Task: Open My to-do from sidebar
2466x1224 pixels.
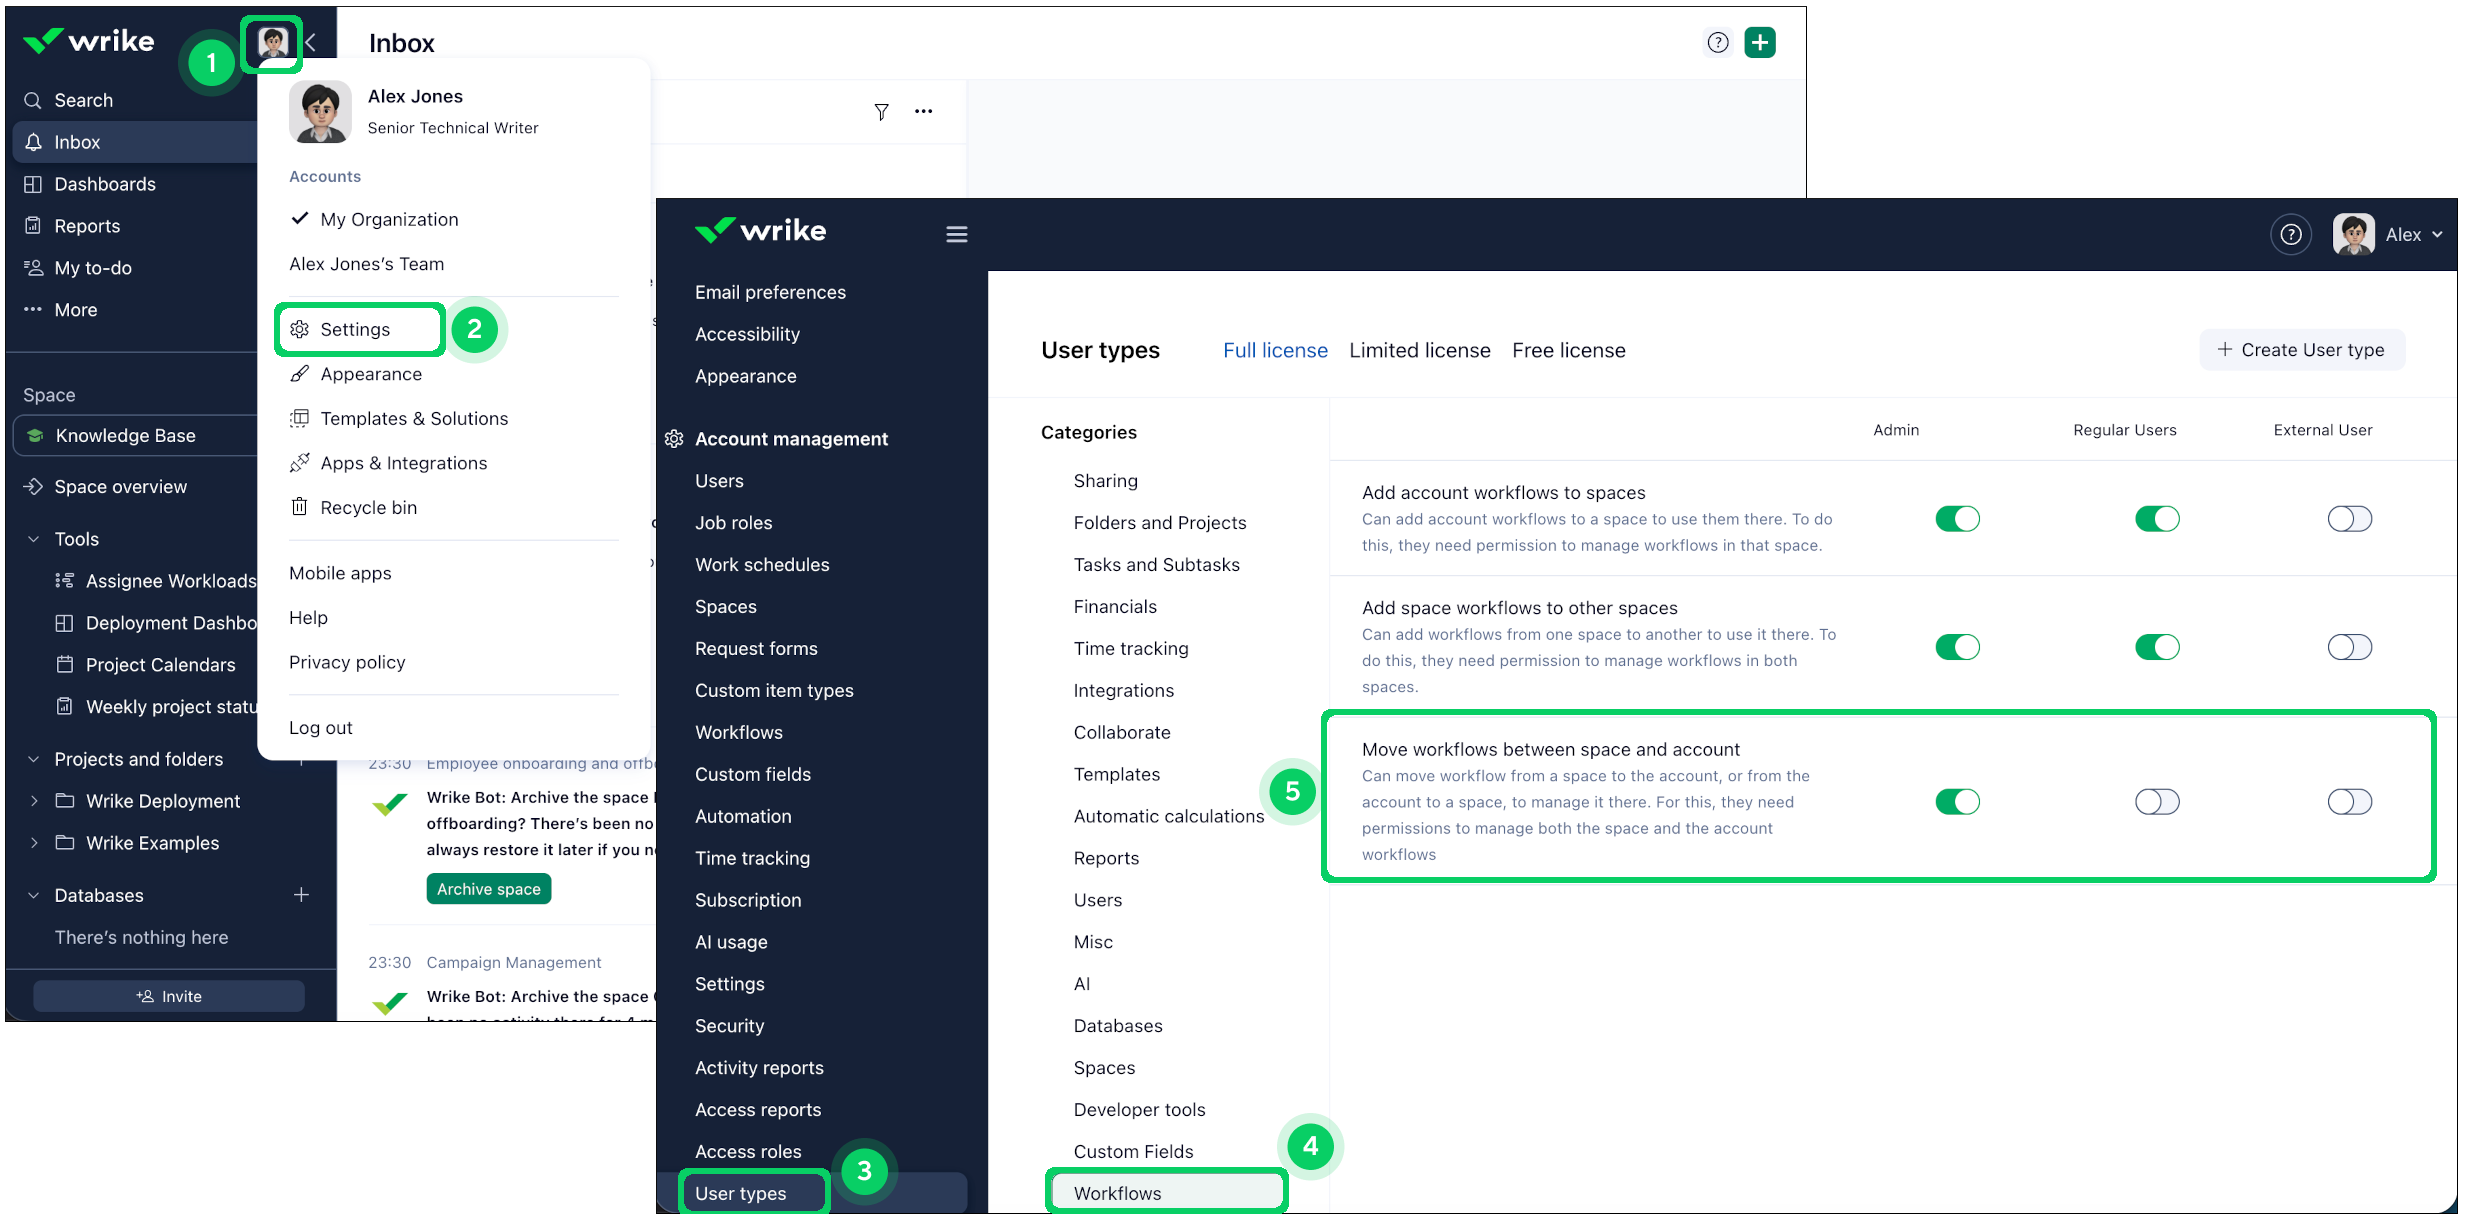Action: [92, 268]
